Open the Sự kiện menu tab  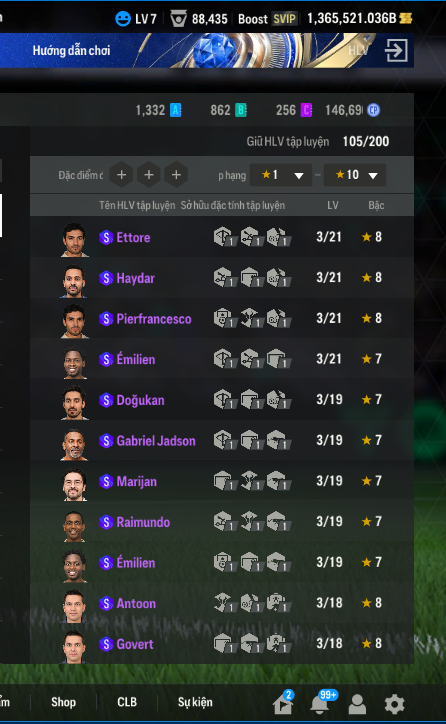(195, 702)
